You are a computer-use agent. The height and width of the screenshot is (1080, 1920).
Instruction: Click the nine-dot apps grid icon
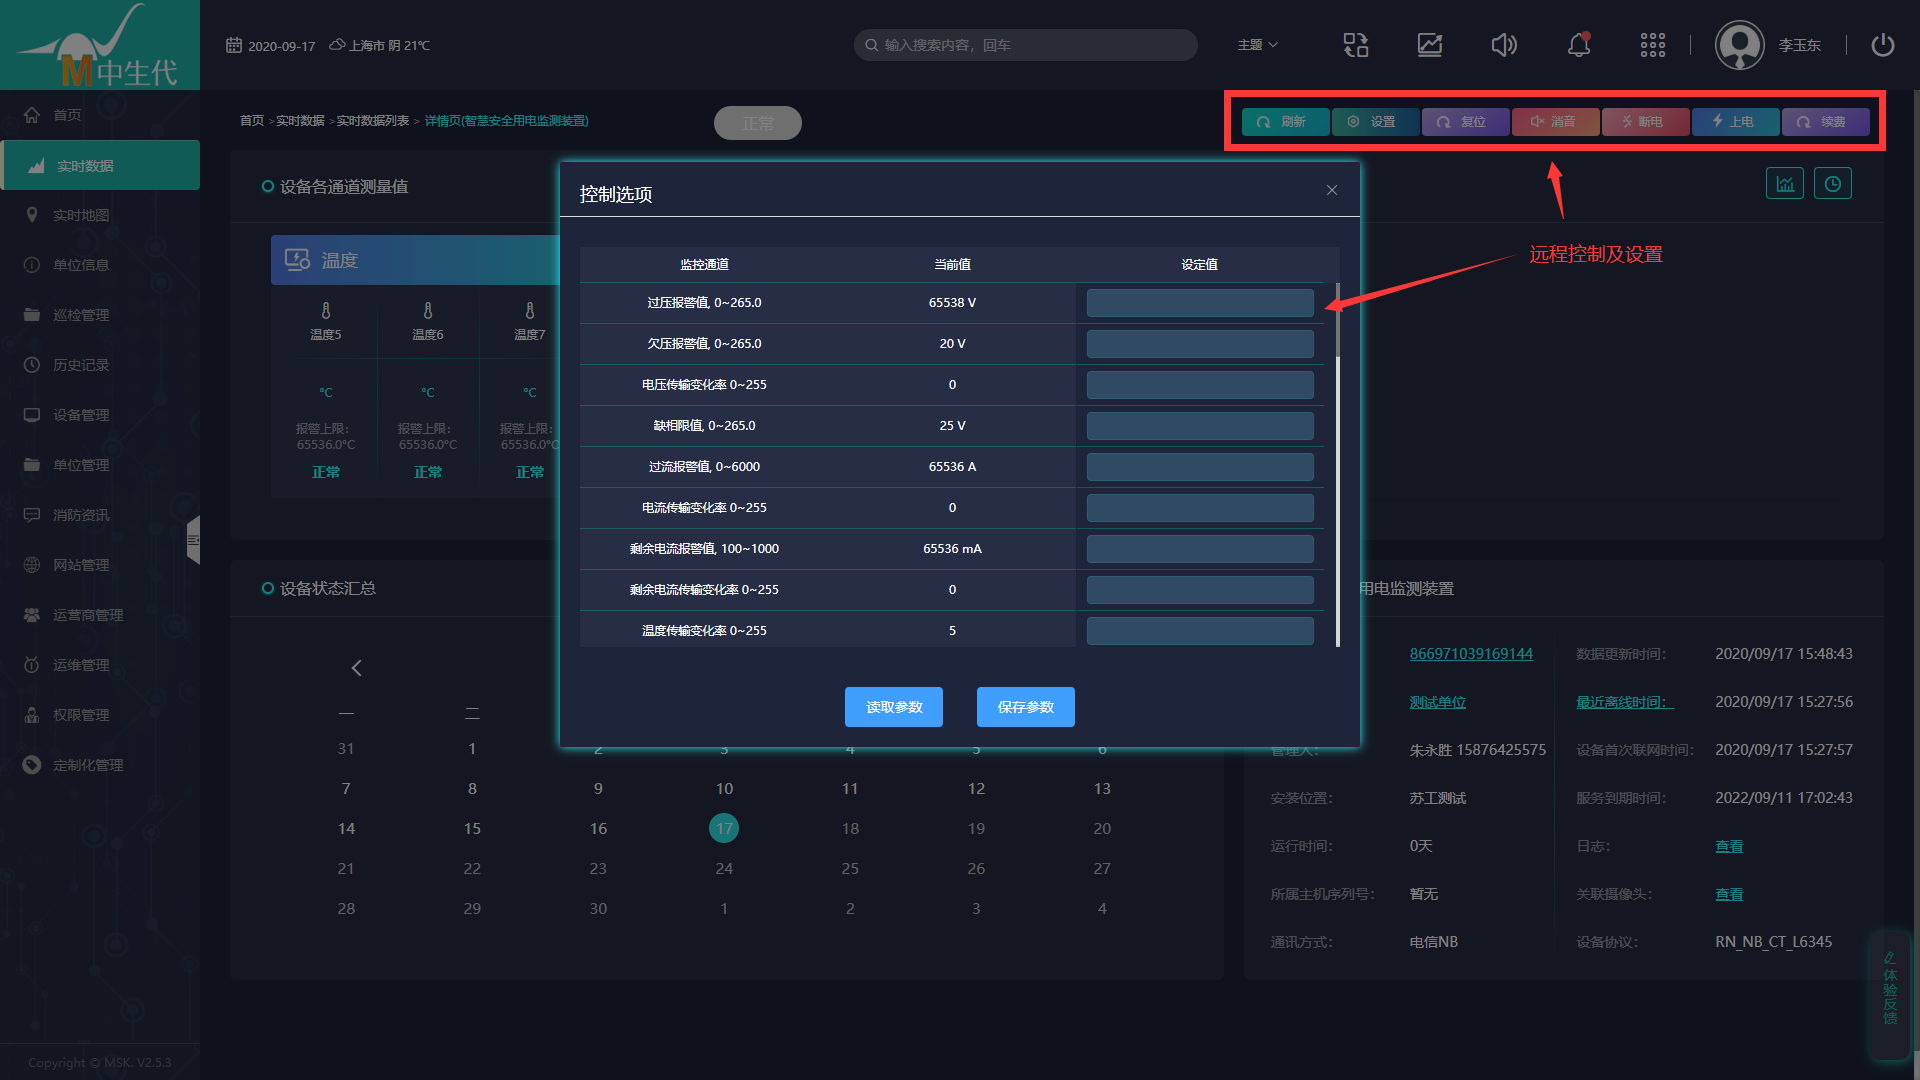pyautogui.click(x=1652, y=45)
